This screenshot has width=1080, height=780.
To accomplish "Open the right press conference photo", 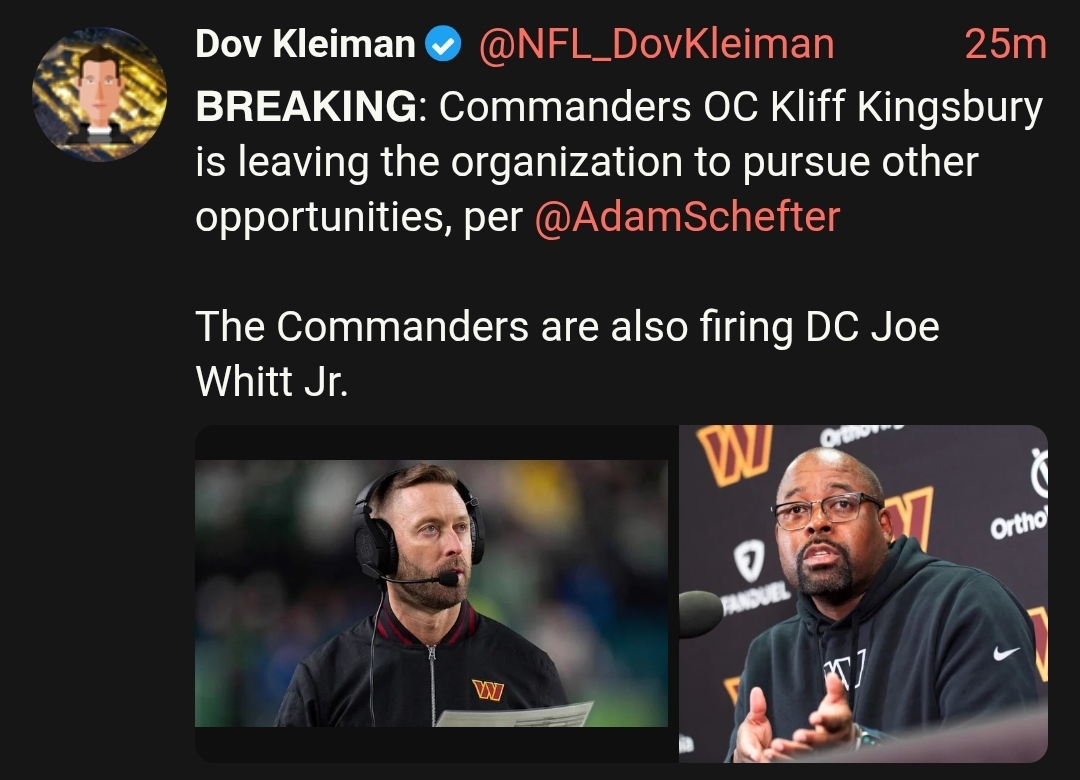I will (863, 593).
